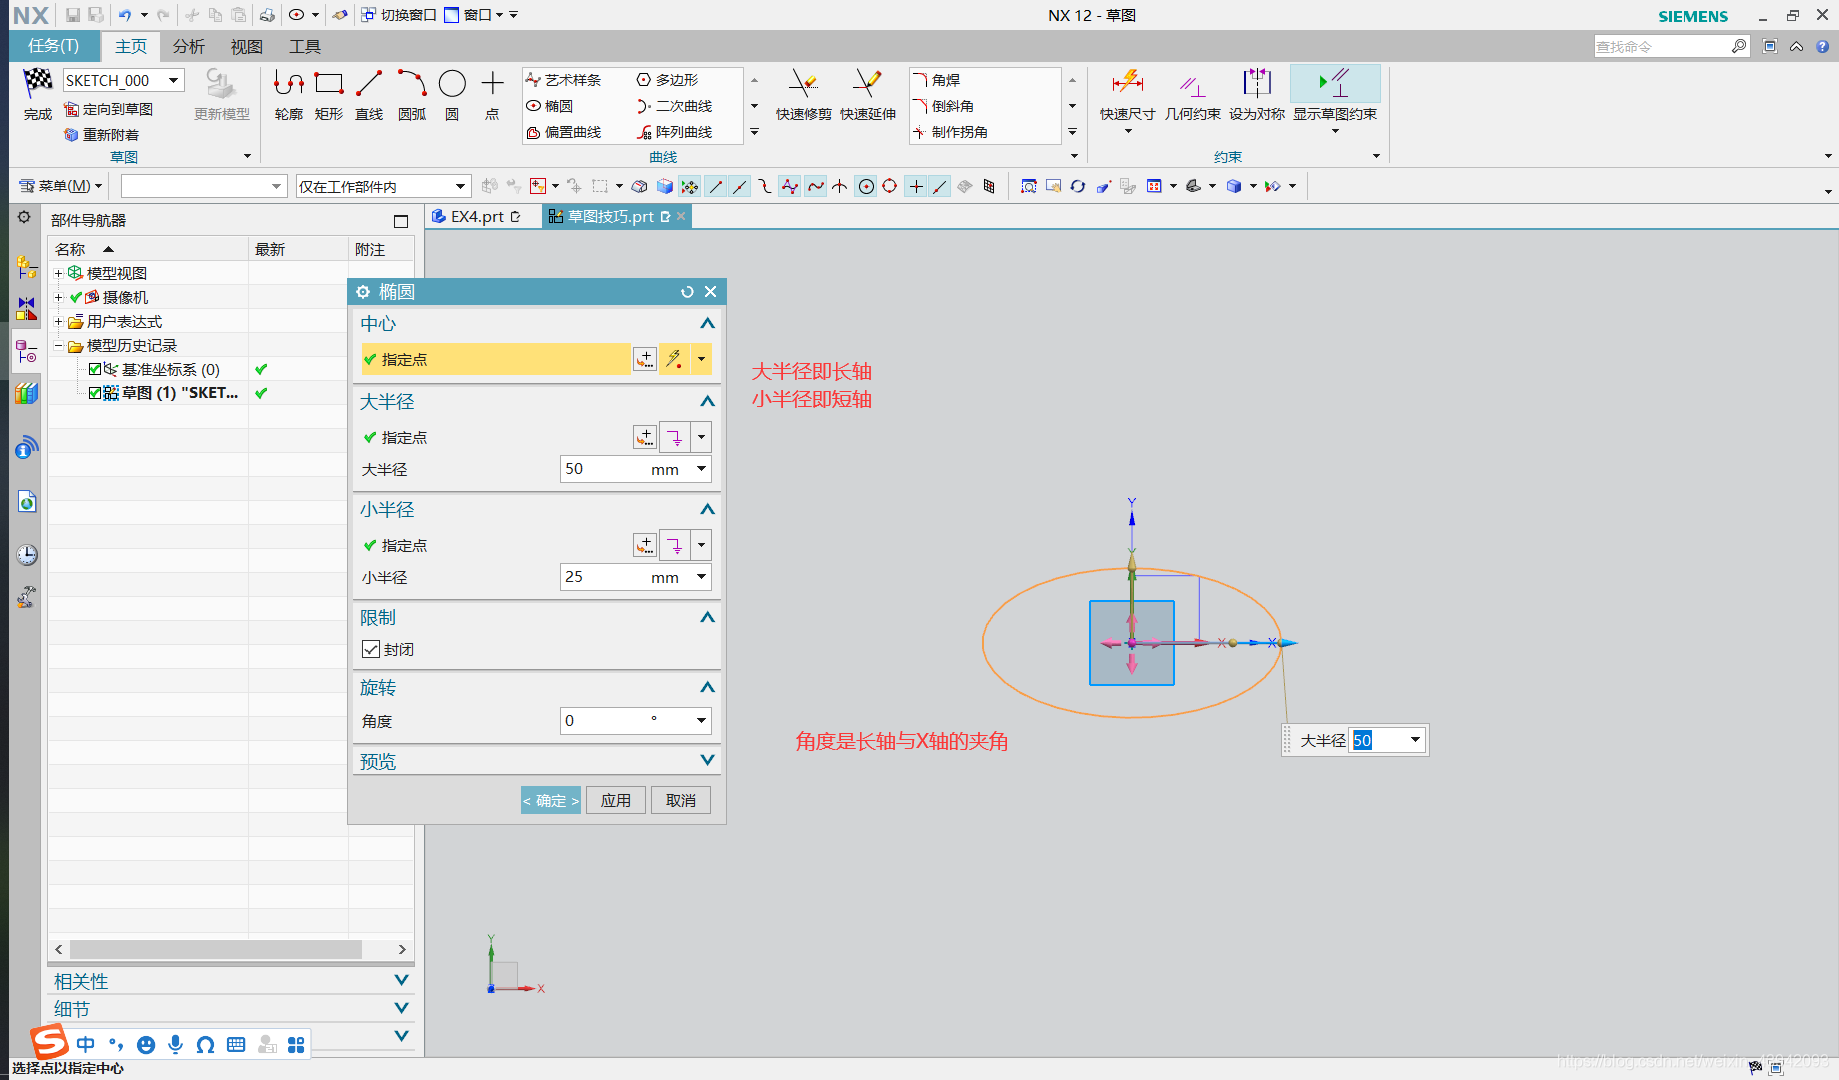
Task: Open the SKETCH_000 name dropdown
Action: point(174,80)
